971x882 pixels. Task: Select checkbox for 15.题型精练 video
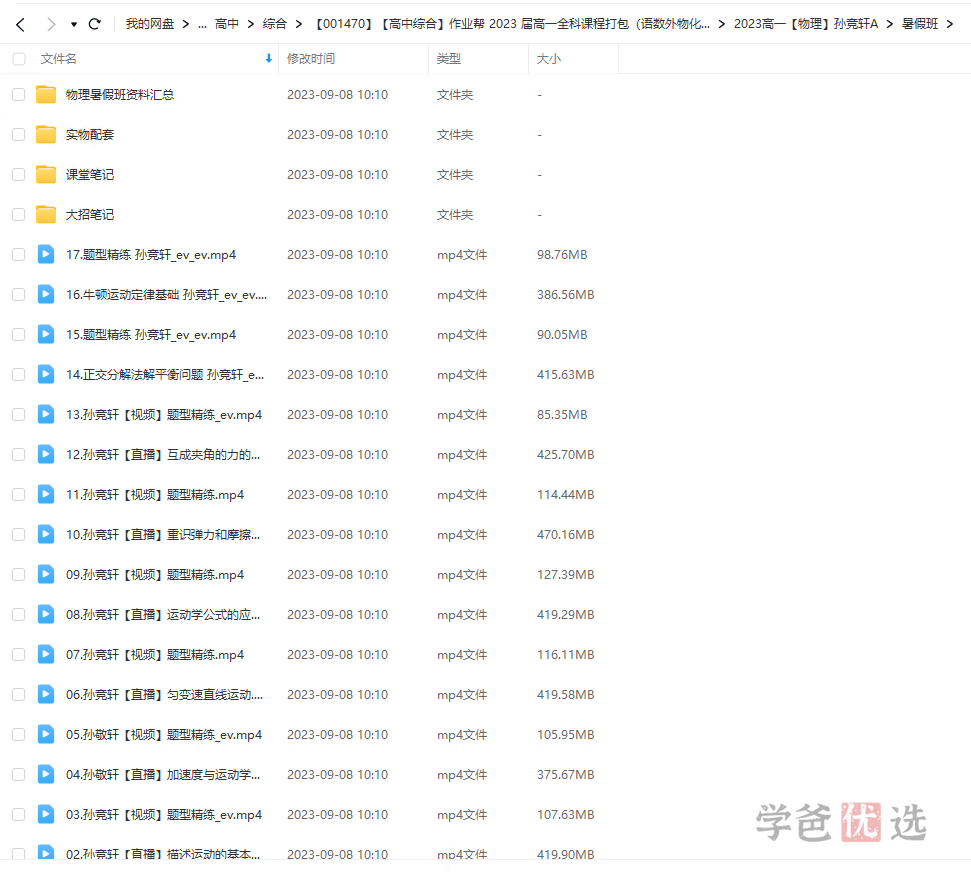tap(19, 334)
